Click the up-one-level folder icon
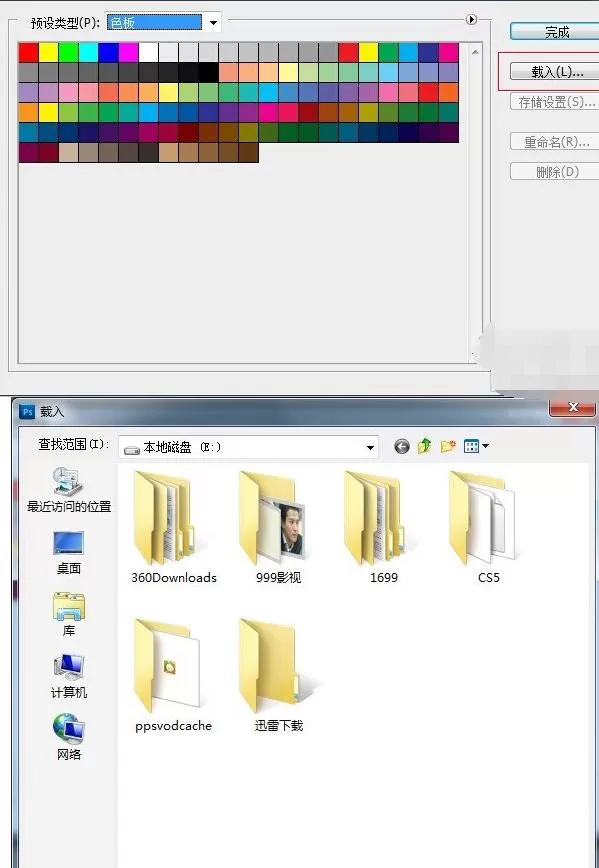 425,446
